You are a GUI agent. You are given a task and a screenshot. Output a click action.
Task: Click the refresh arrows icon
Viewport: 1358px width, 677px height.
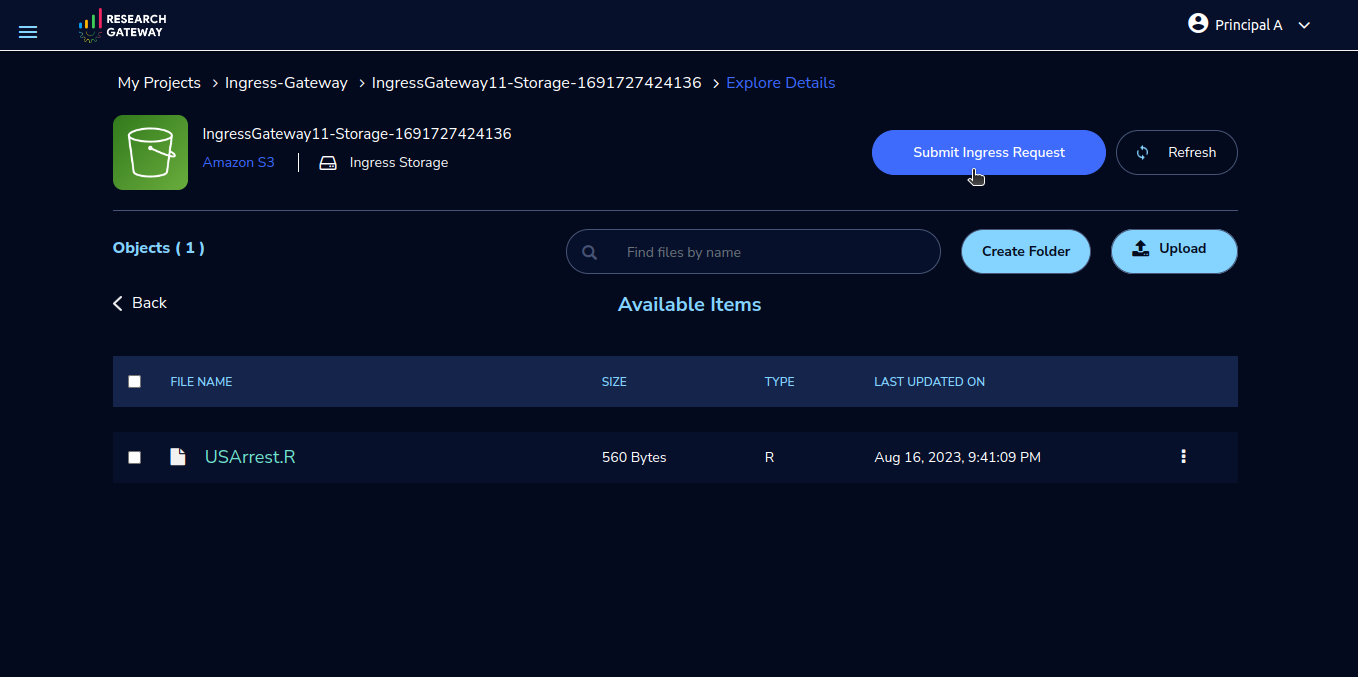coord(1142,153)
